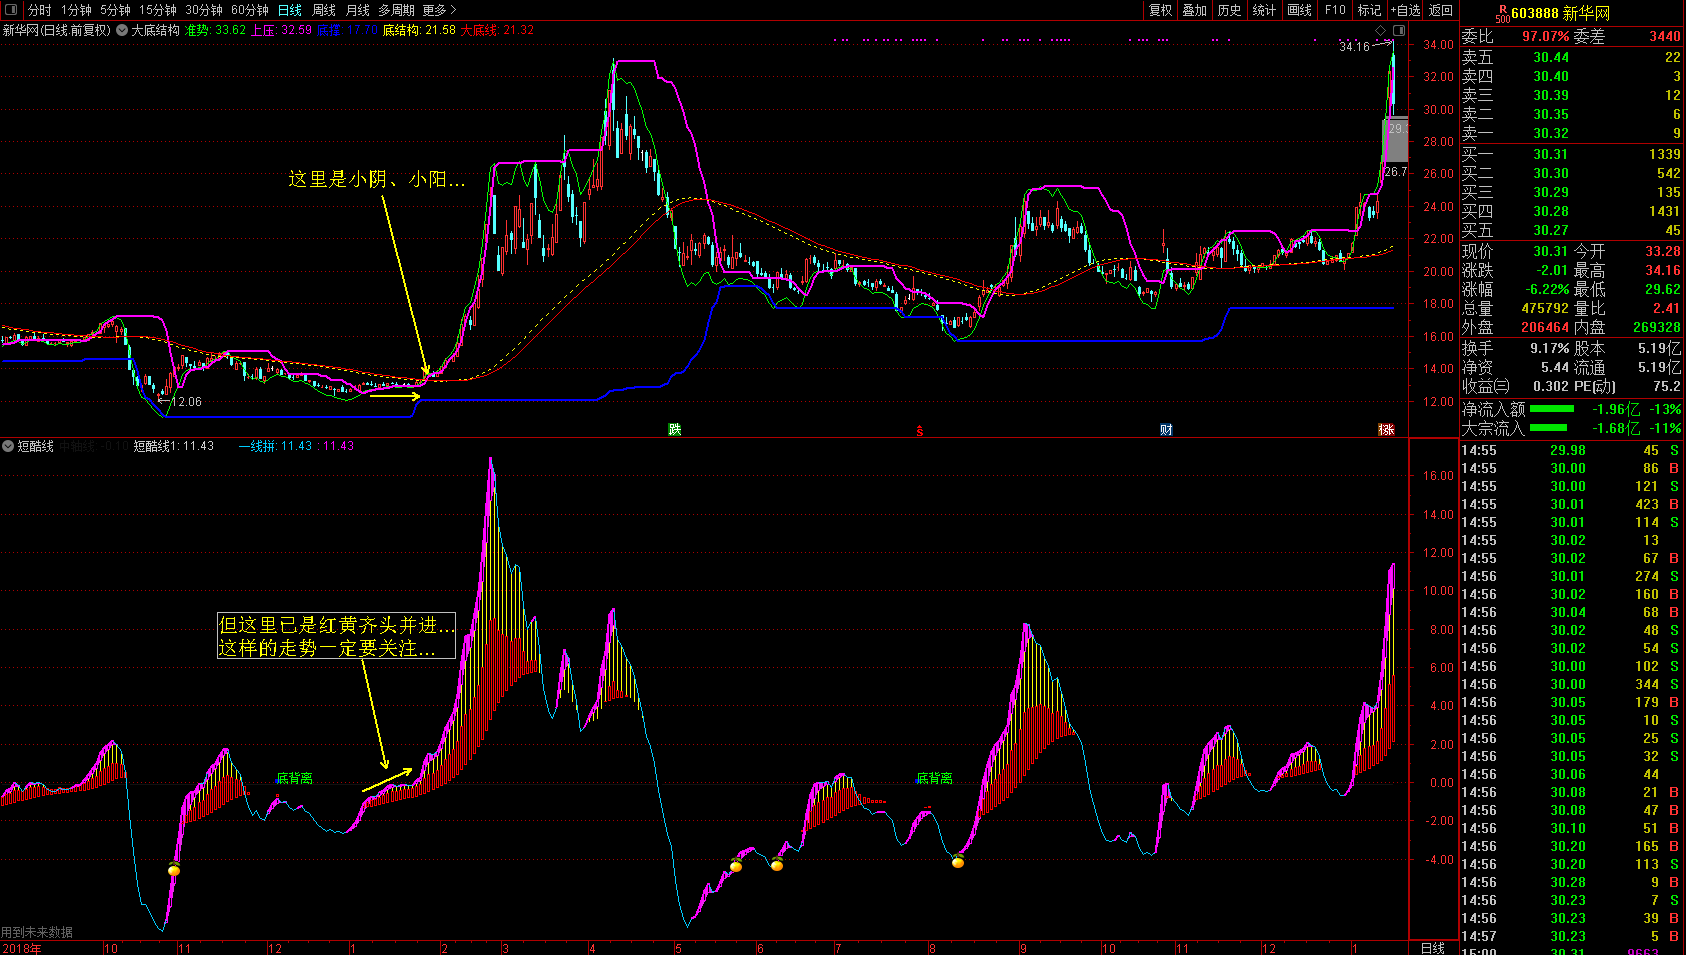
Task: Click the red 涨 event marker
Action: (x=1386, y=430)
